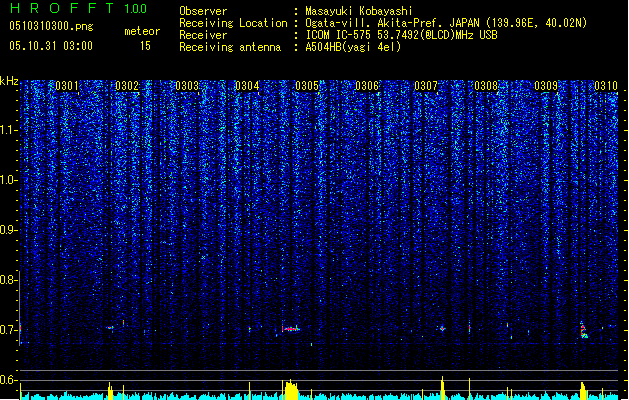Image resolution: width=629 pixels, height=400 pixels.
Task: Click the 1.0 kHz axis label
Action: pyautogui.click(x=9, y=180)
